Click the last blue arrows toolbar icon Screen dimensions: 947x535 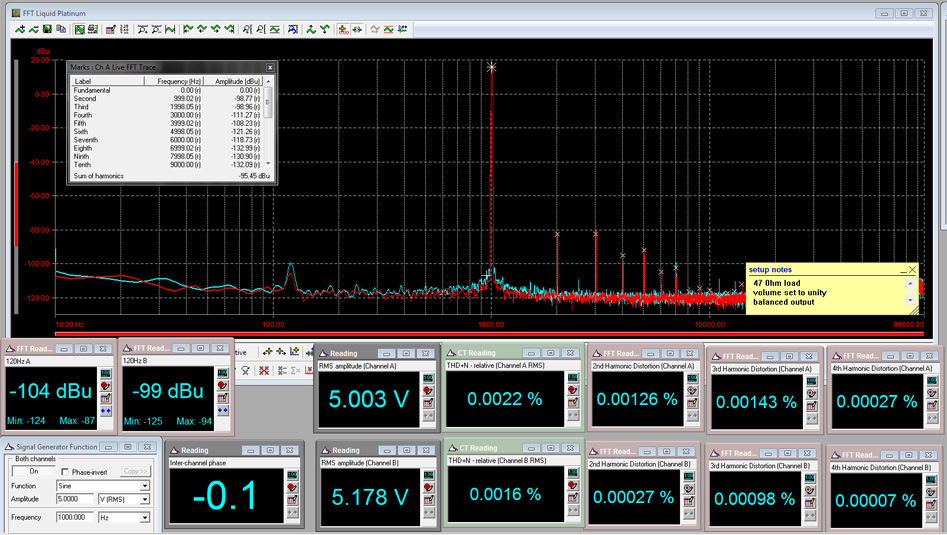(402, 29)
